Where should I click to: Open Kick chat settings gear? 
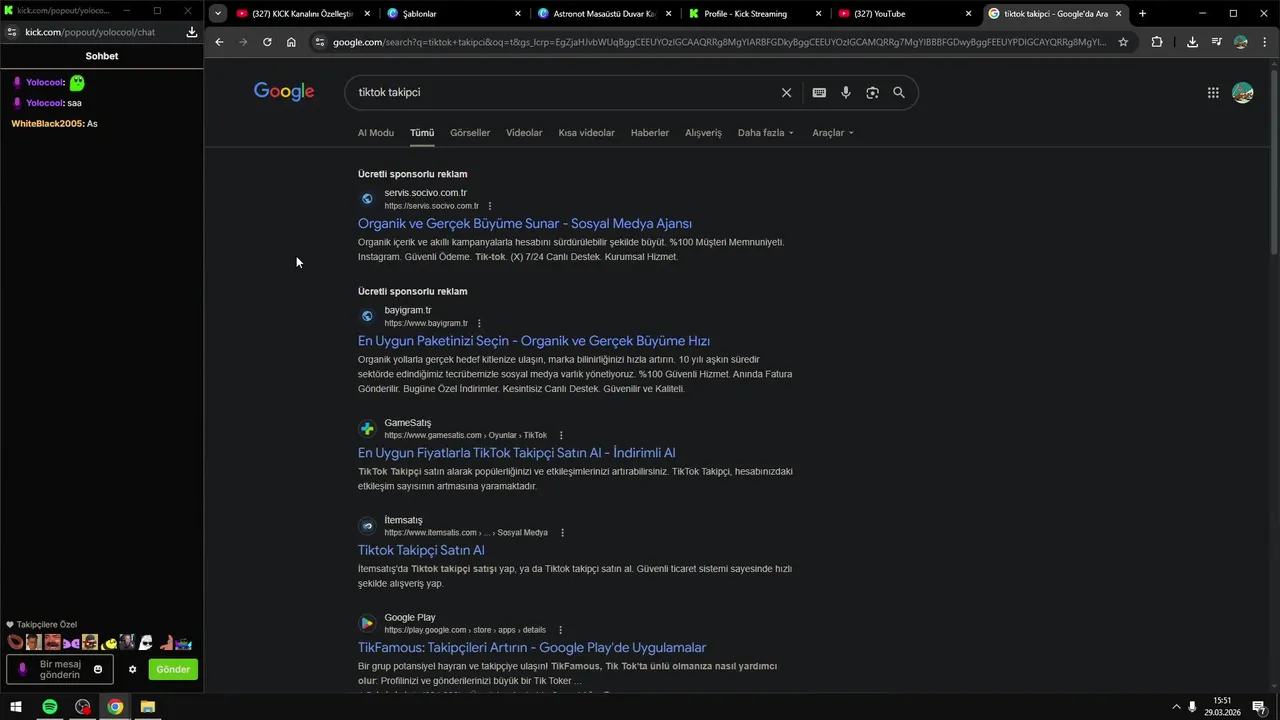click(132, 669)
